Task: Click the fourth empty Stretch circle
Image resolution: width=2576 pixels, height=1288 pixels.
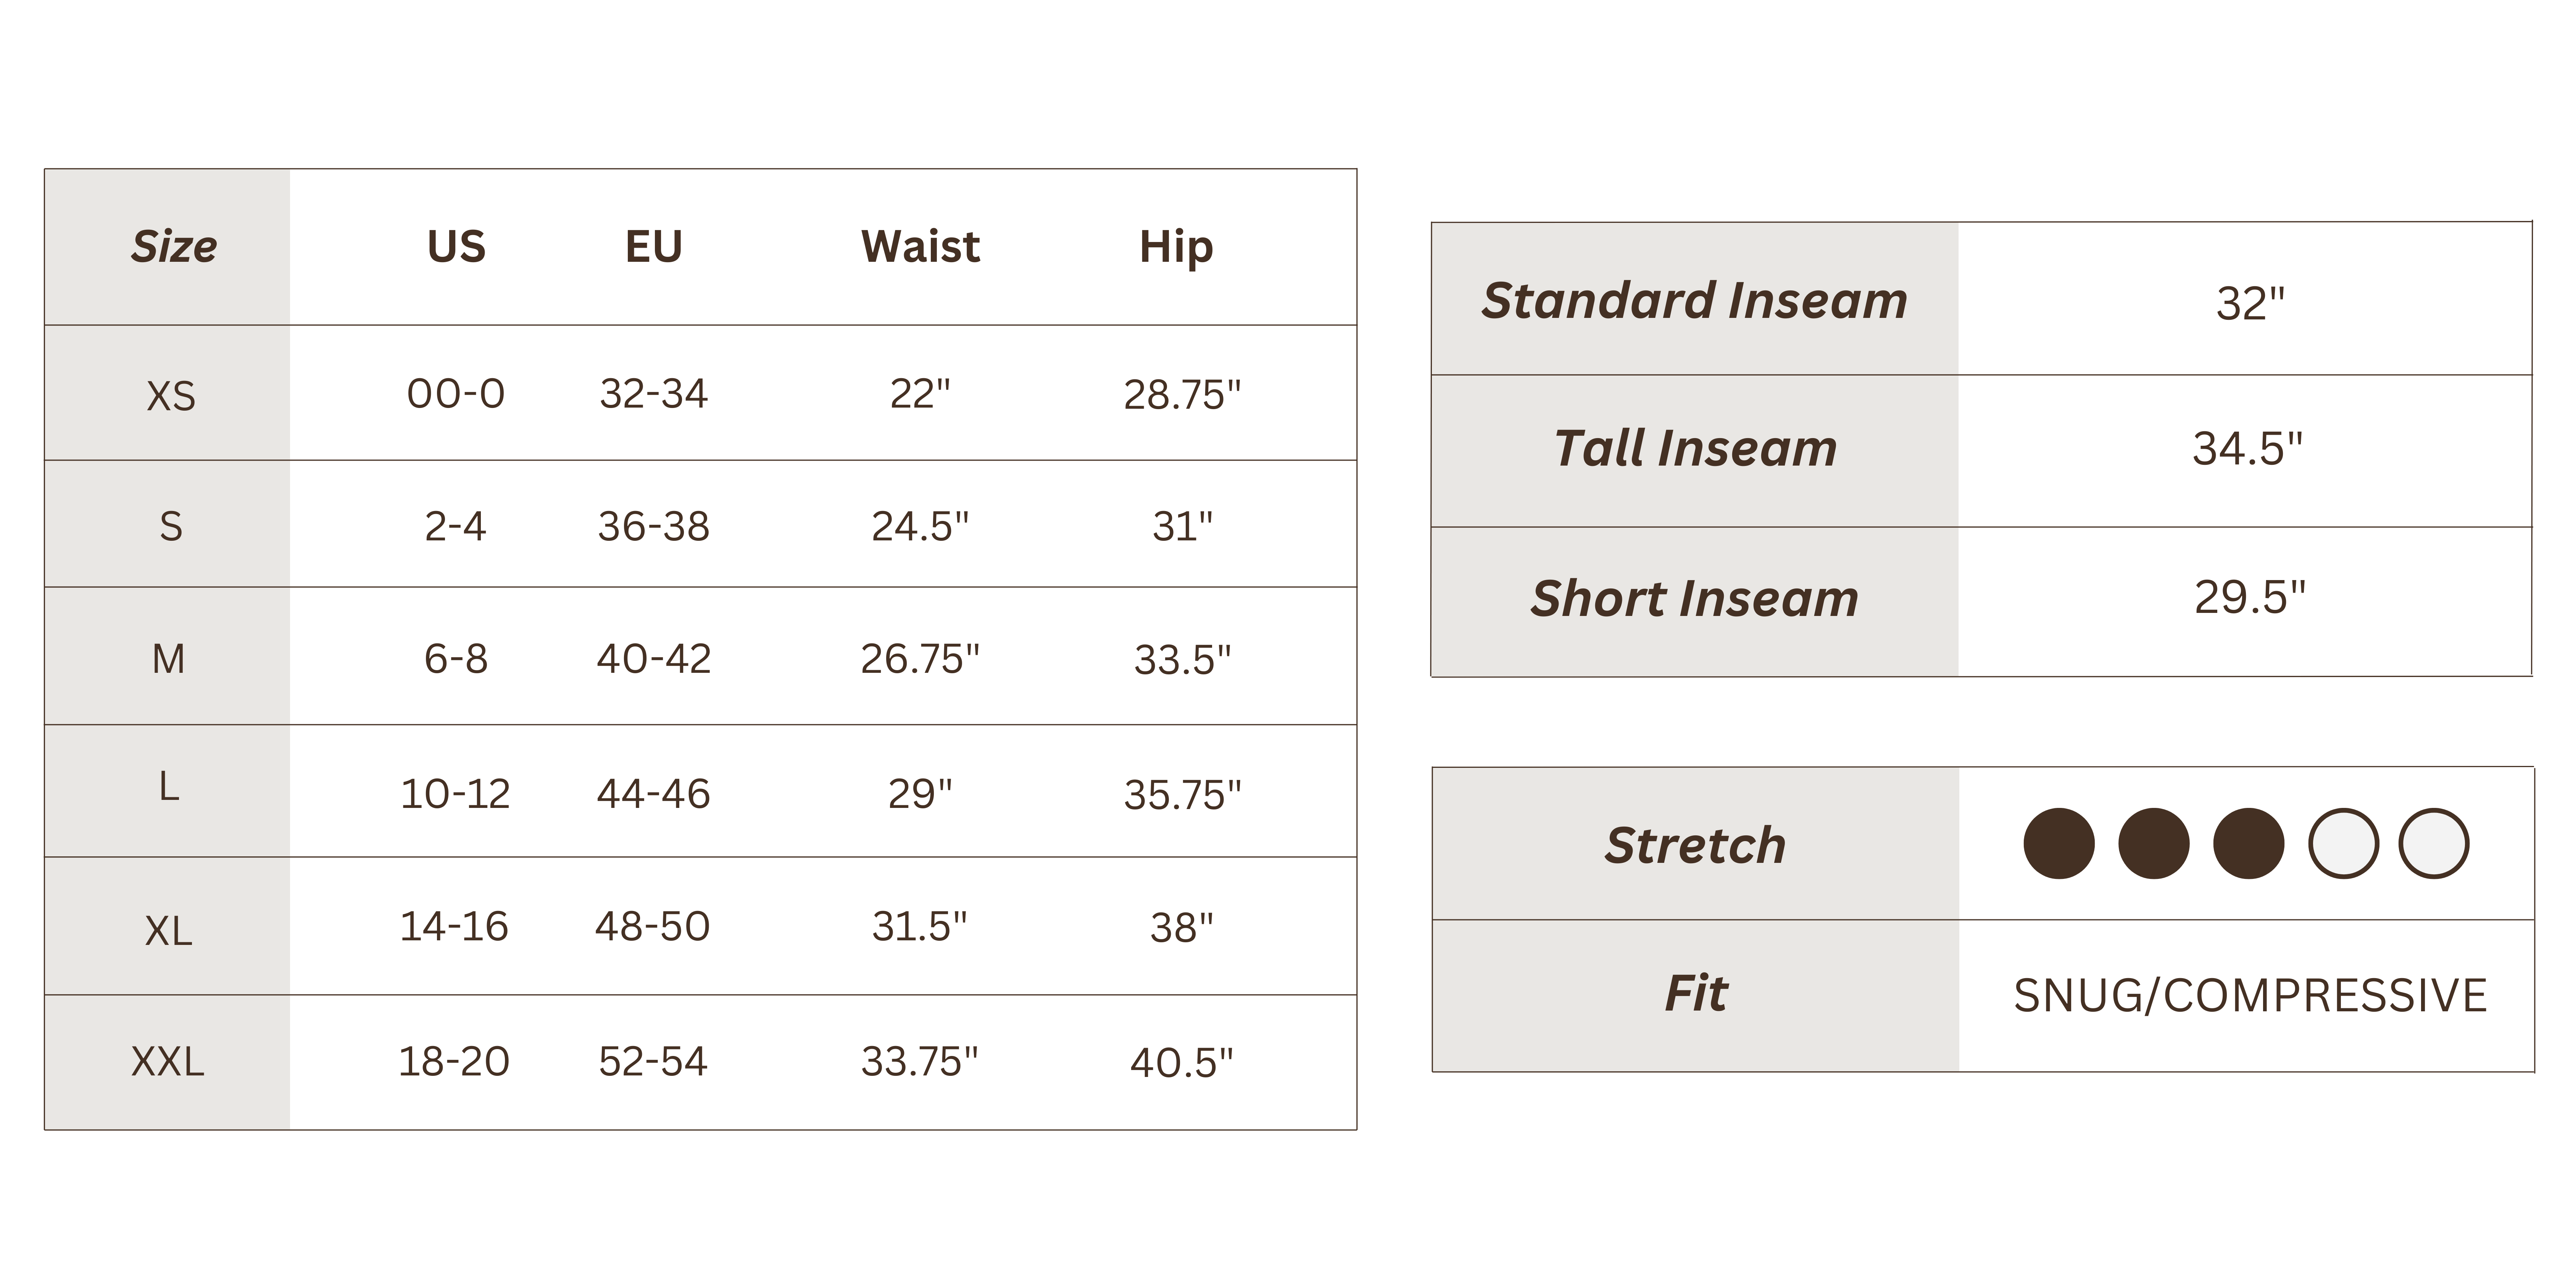Action: pyautogui.click(x=2343, y=843)
